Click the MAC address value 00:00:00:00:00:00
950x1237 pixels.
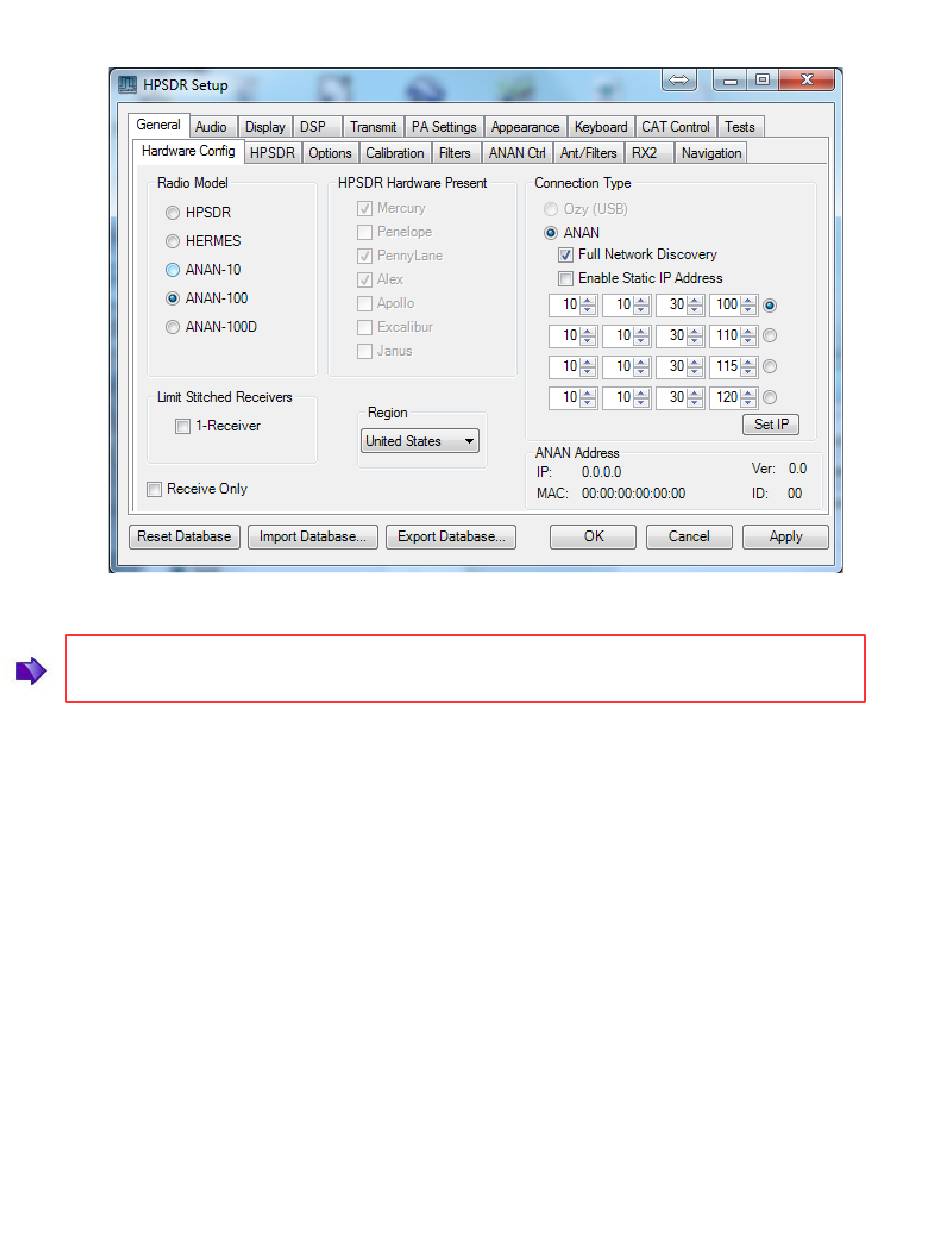tap(634, 493)
